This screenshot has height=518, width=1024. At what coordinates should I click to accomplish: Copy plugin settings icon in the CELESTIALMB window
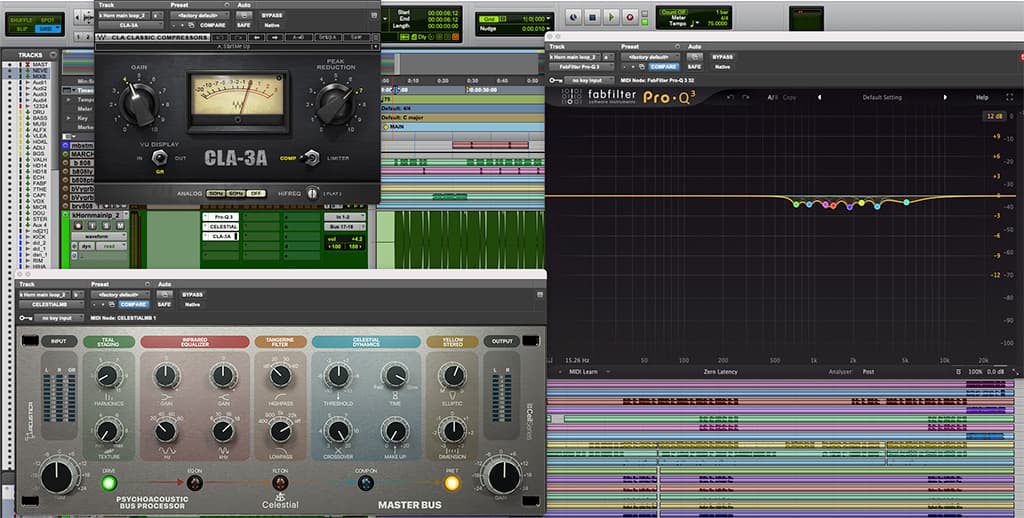tap(111, 305)
